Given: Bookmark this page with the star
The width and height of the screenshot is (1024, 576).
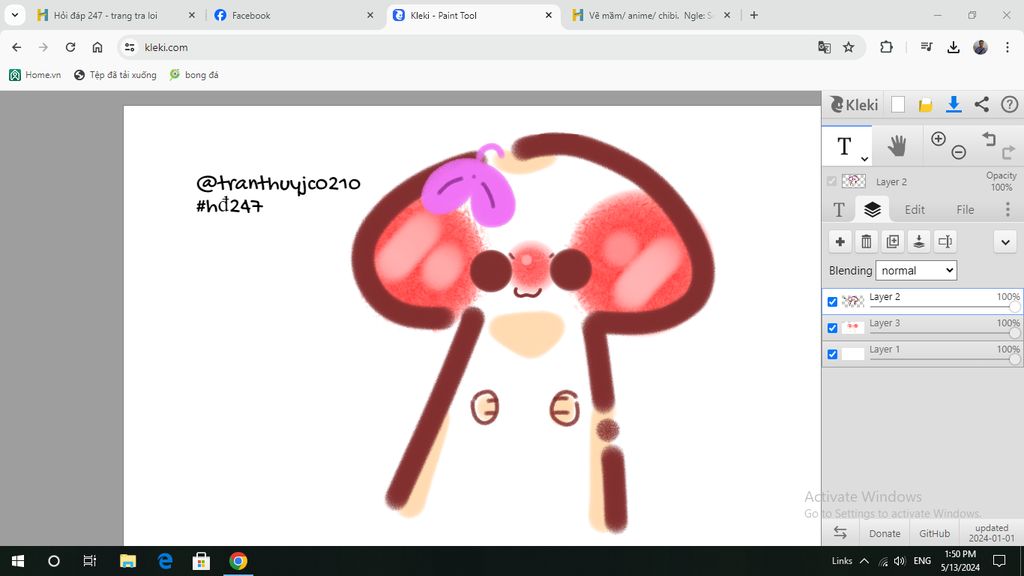Looking at the screenshot, I should pos(848,47).
